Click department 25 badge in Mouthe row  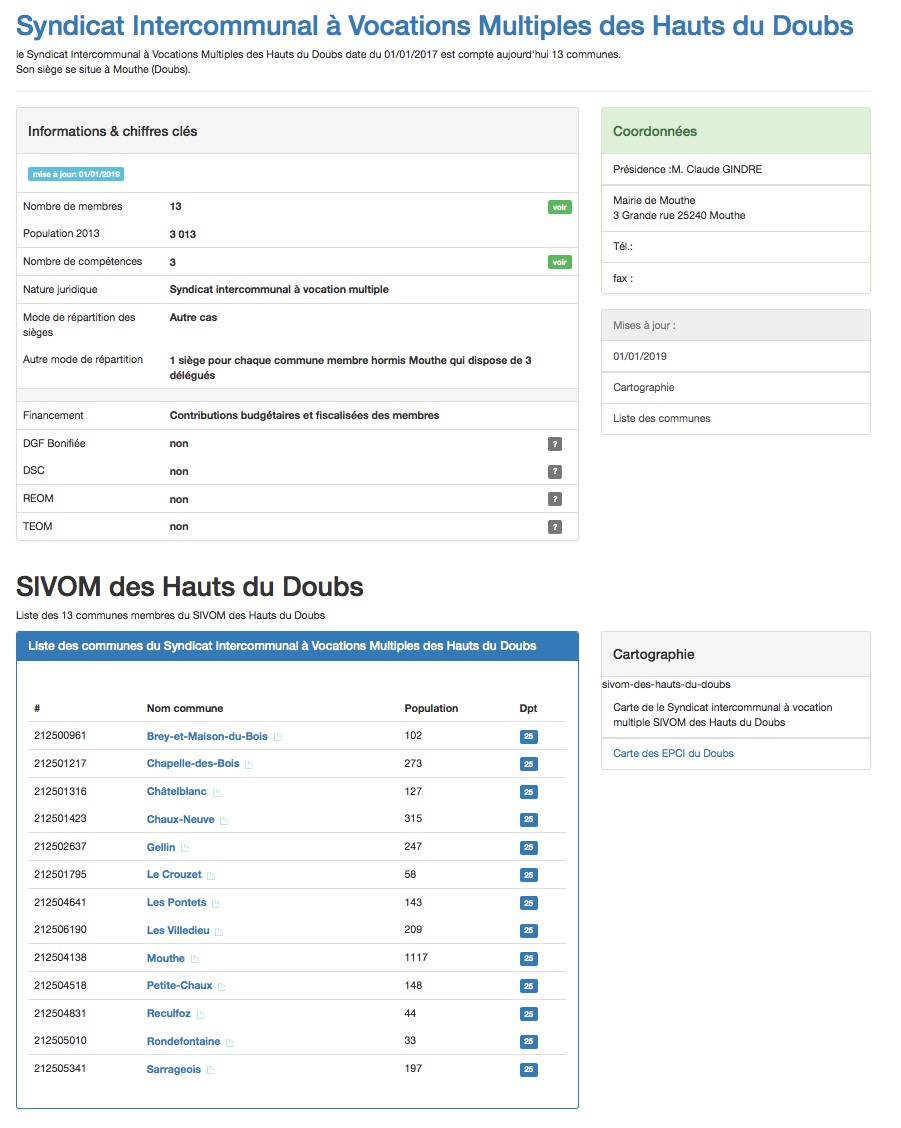[529, 958]
